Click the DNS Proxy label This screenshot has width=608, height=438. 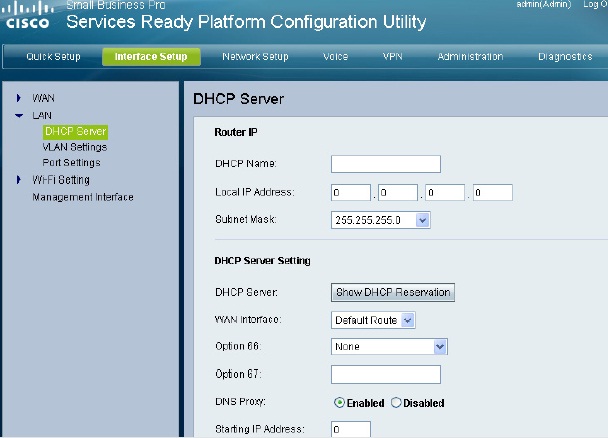pyautogui.click(x=240, y=402)
